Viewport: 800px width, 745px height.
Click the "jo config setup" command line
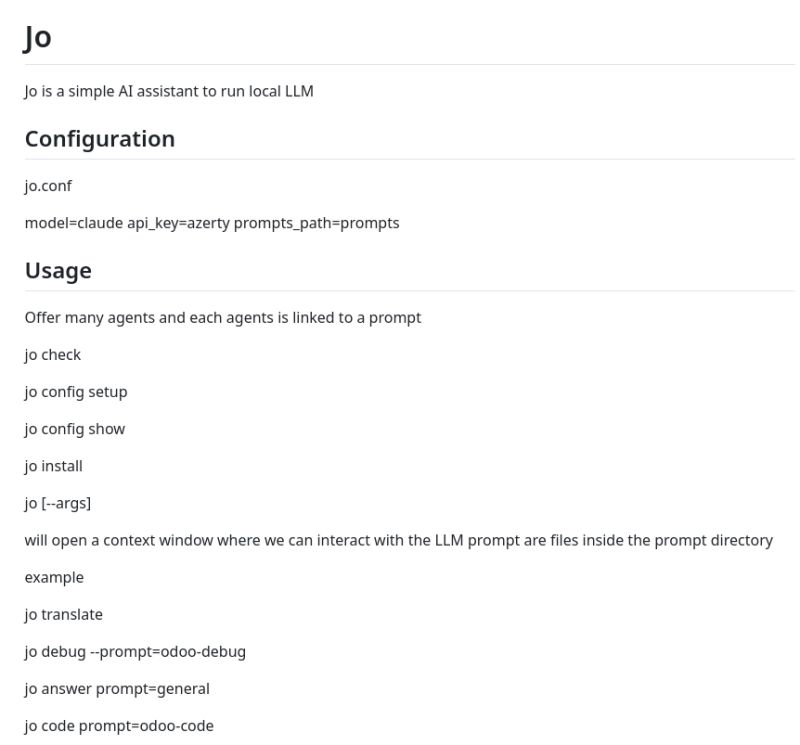(x=76, y=392)
